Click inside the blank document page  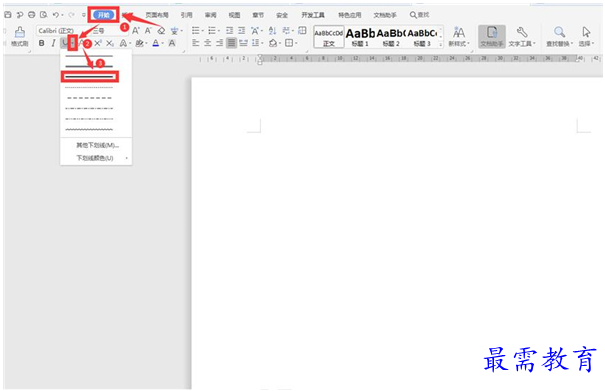click(397, 232)
